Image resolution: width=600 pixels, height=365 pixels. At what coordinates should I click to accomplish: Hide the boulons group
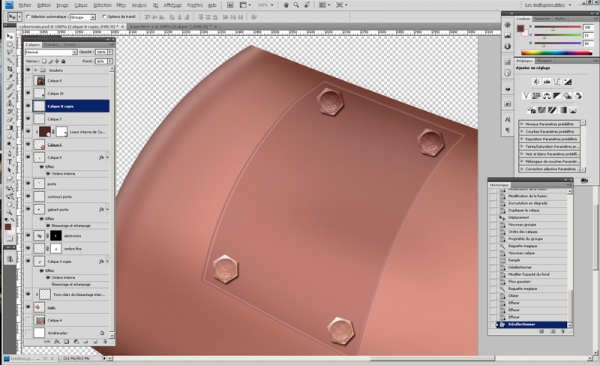(28, 70)
